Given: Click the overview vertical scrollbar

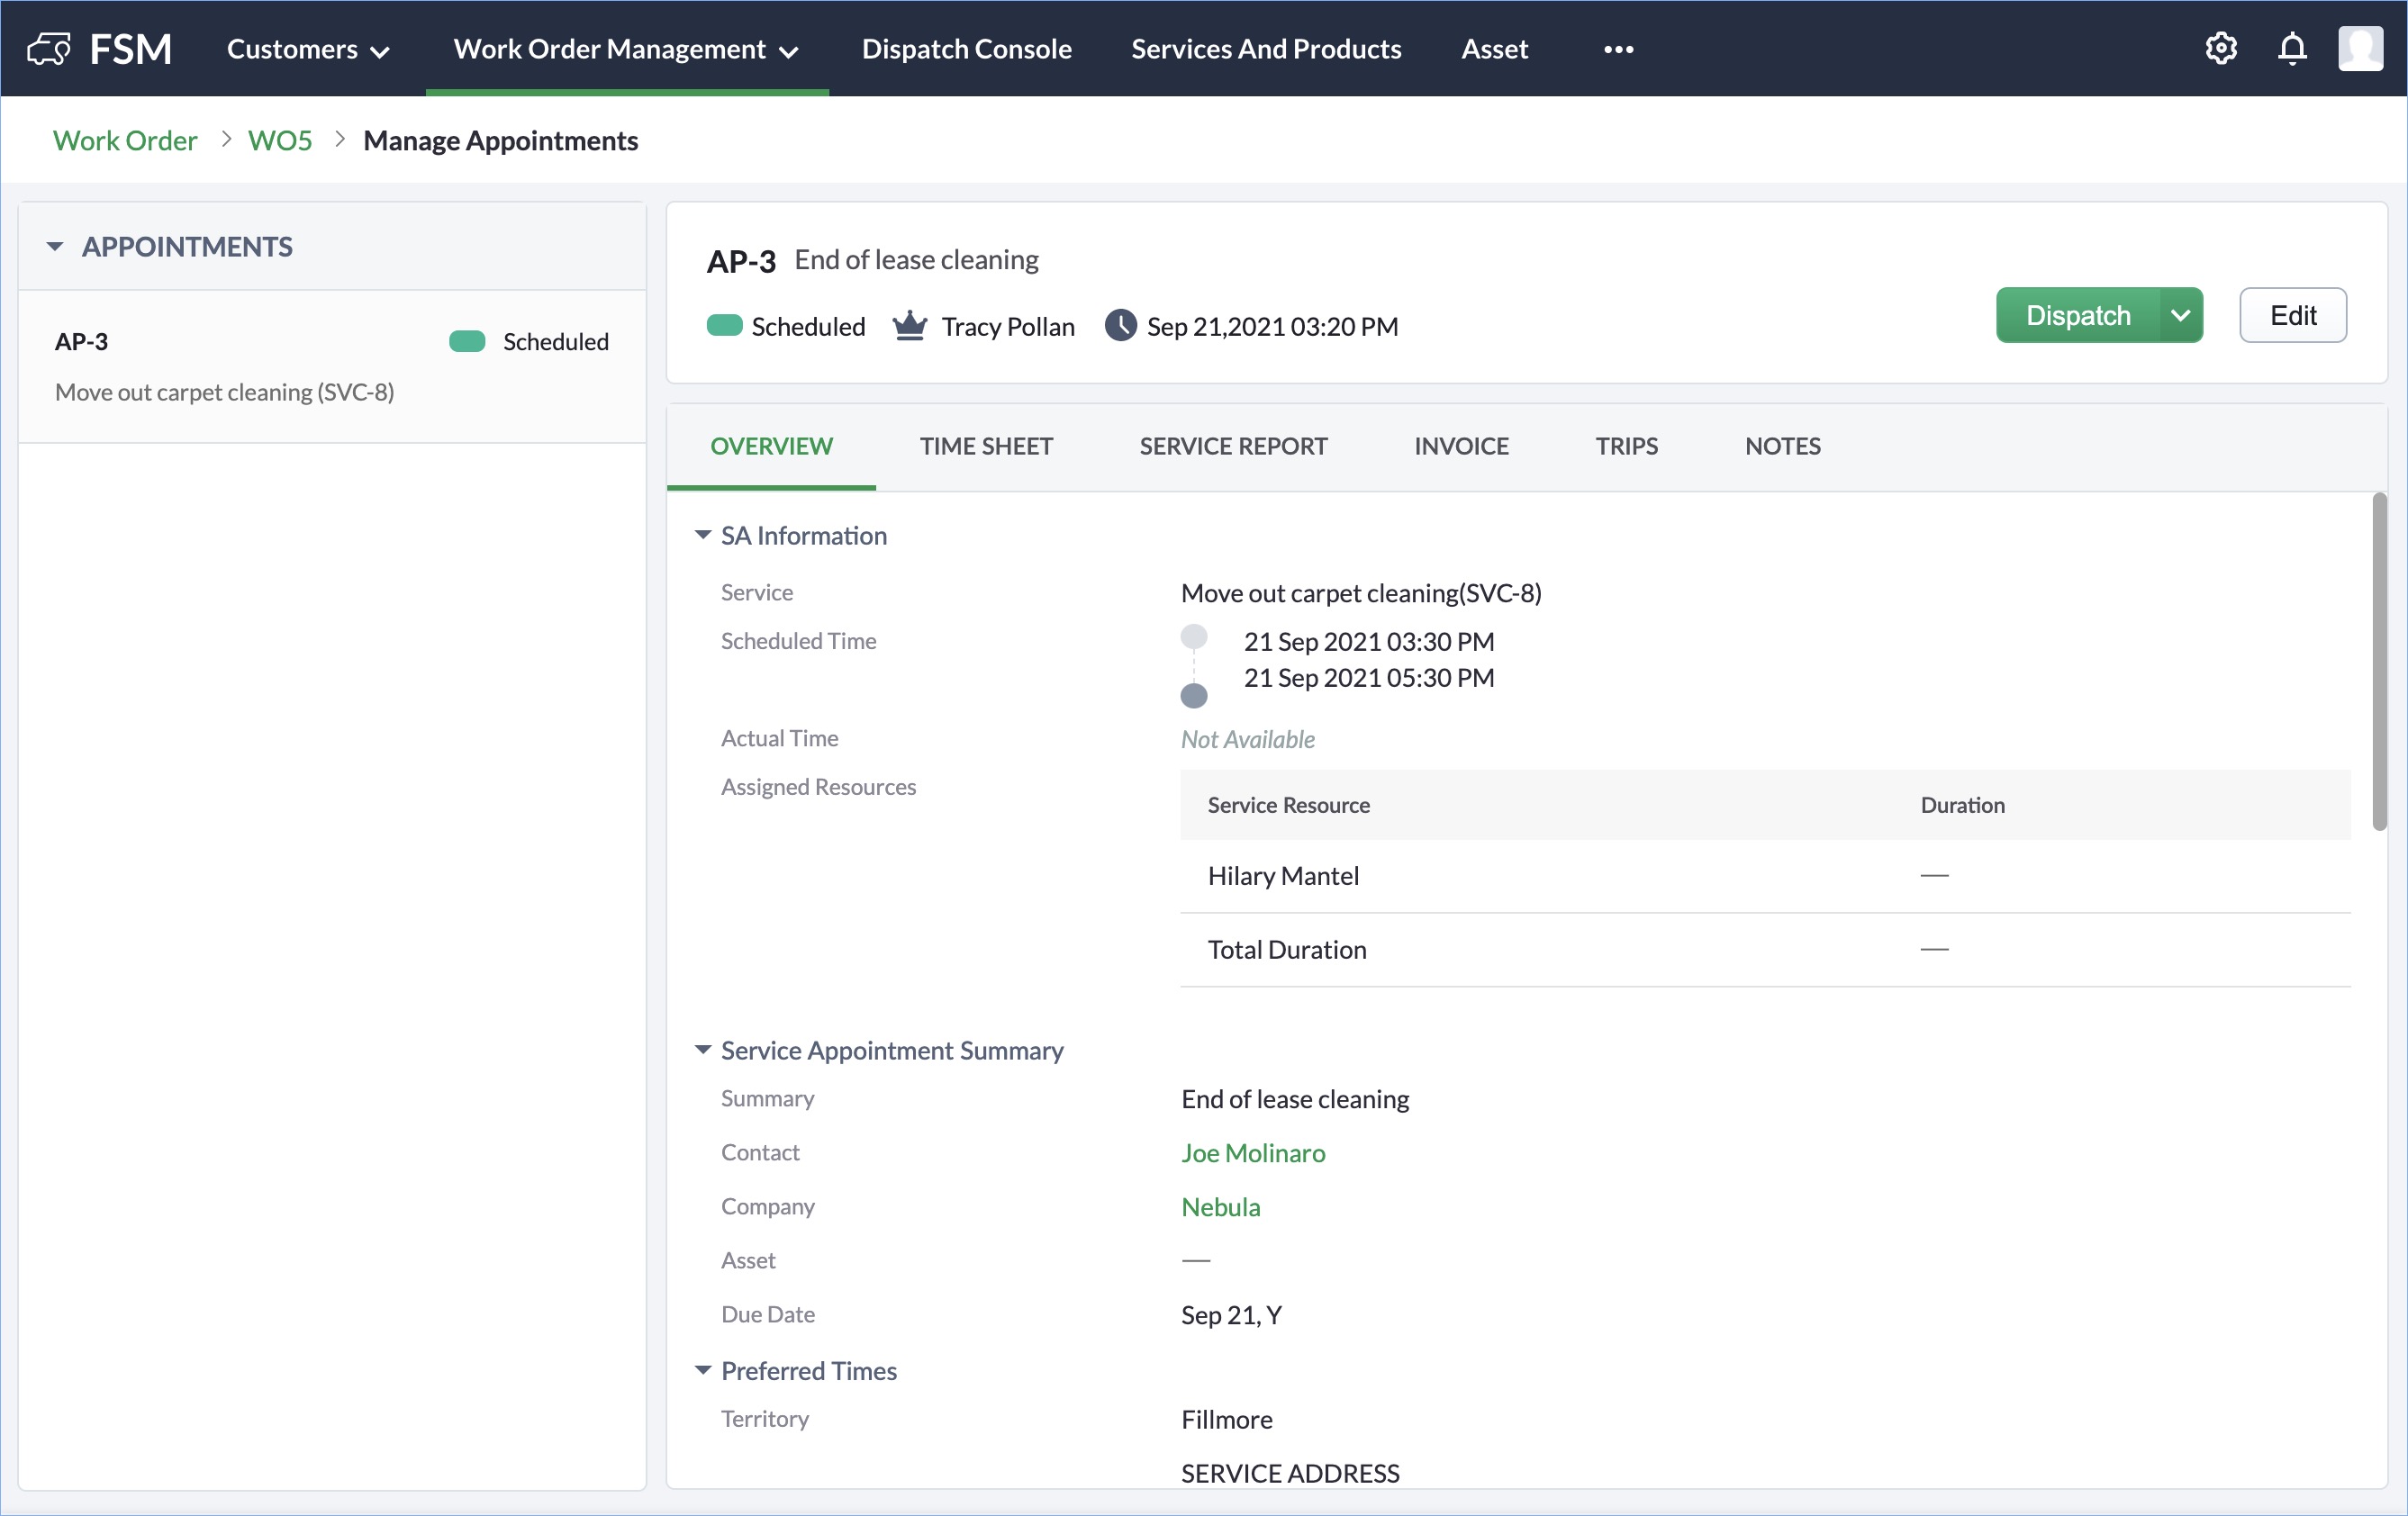Looking at the screenshot, I should [x=2379, y=660].
